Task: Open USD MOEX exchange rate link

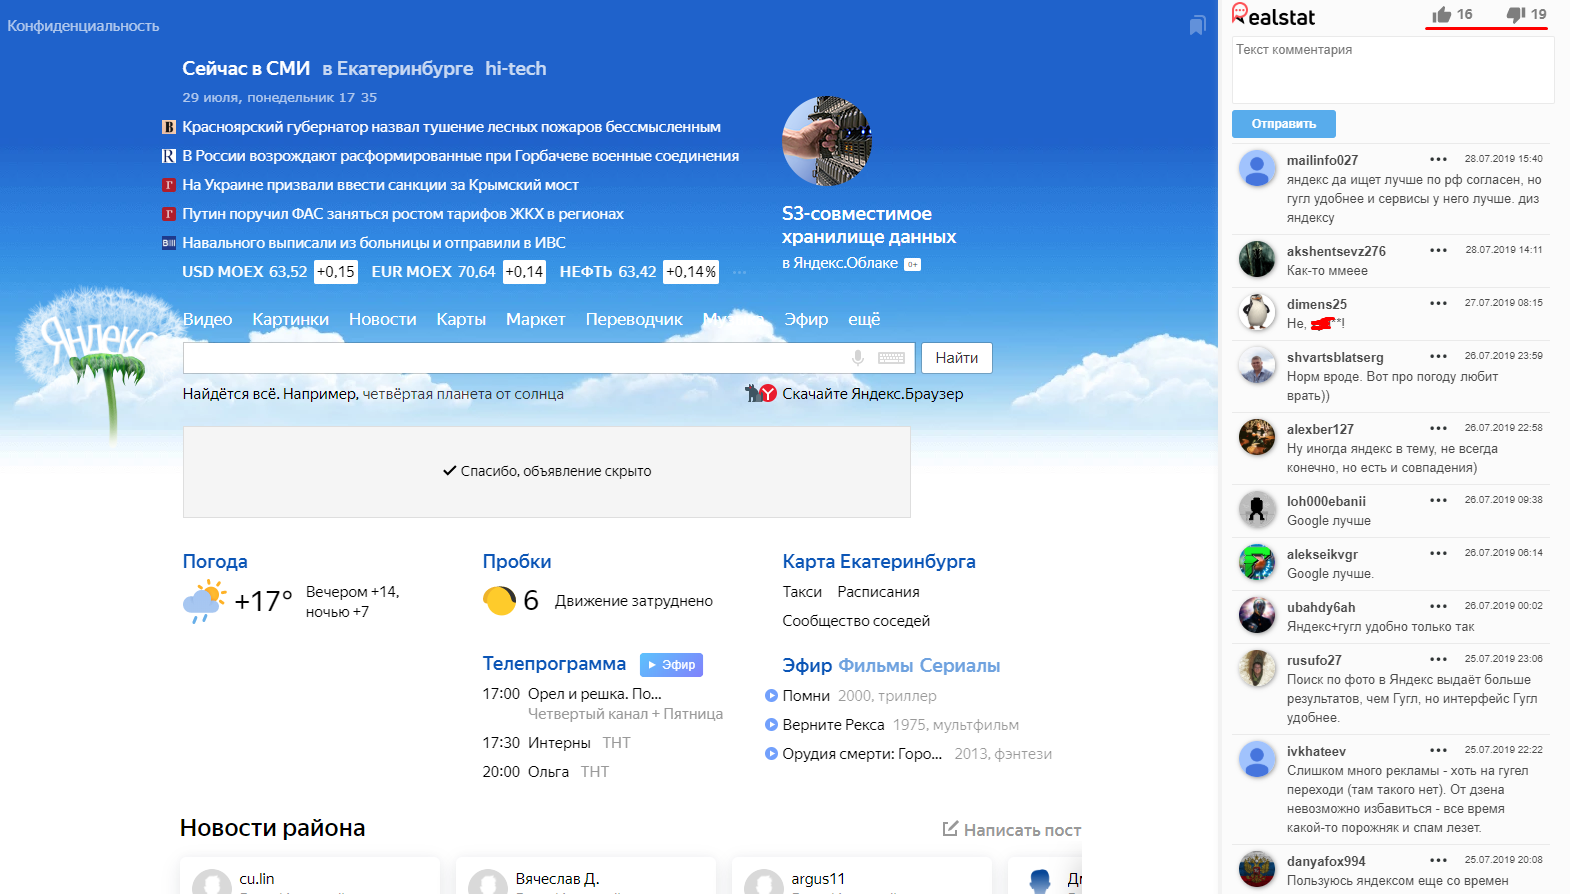Action: 245,272
